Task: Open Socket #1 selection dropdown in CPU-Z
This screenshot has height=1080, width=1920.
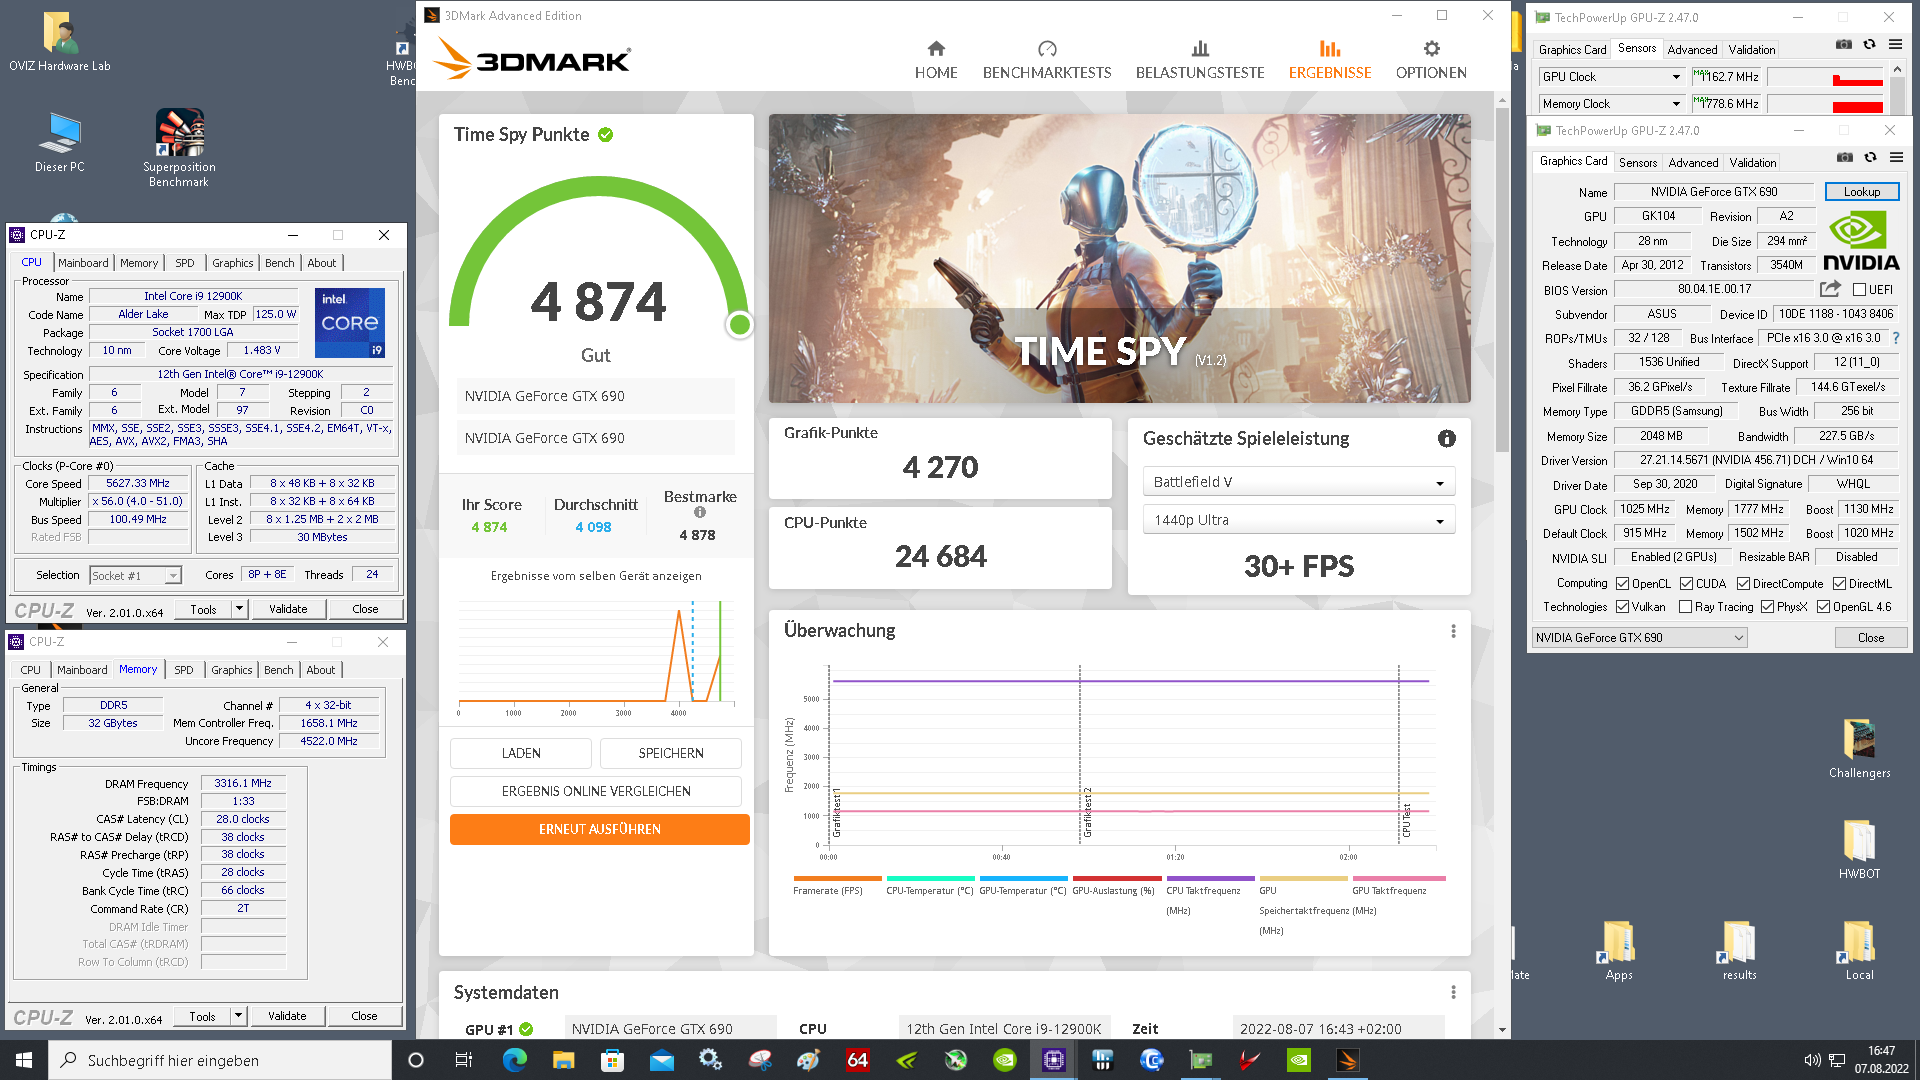Action: pyautogui.click(x=135, y=576)
